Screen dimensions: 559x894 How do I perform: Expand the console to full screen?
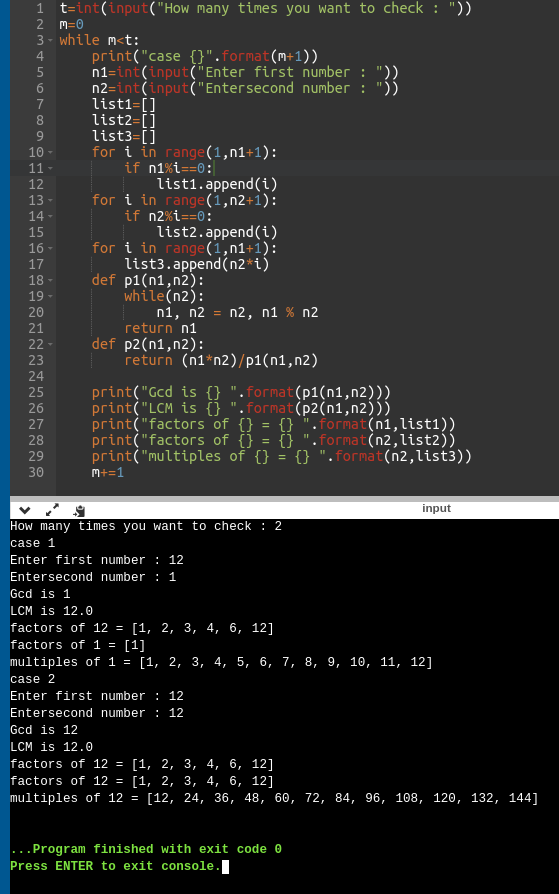[52, 510]
